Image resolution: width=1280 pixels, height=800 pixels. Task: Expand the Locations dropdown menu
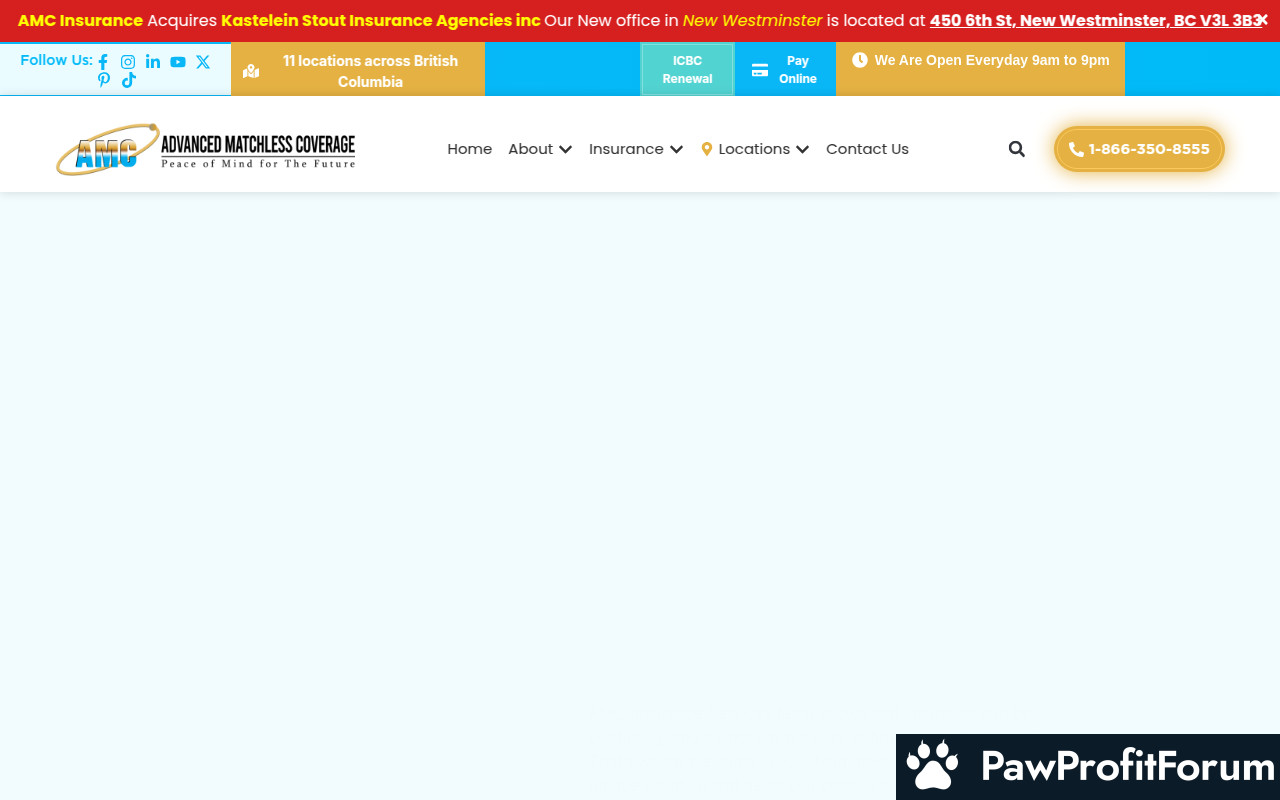(755, 149)
